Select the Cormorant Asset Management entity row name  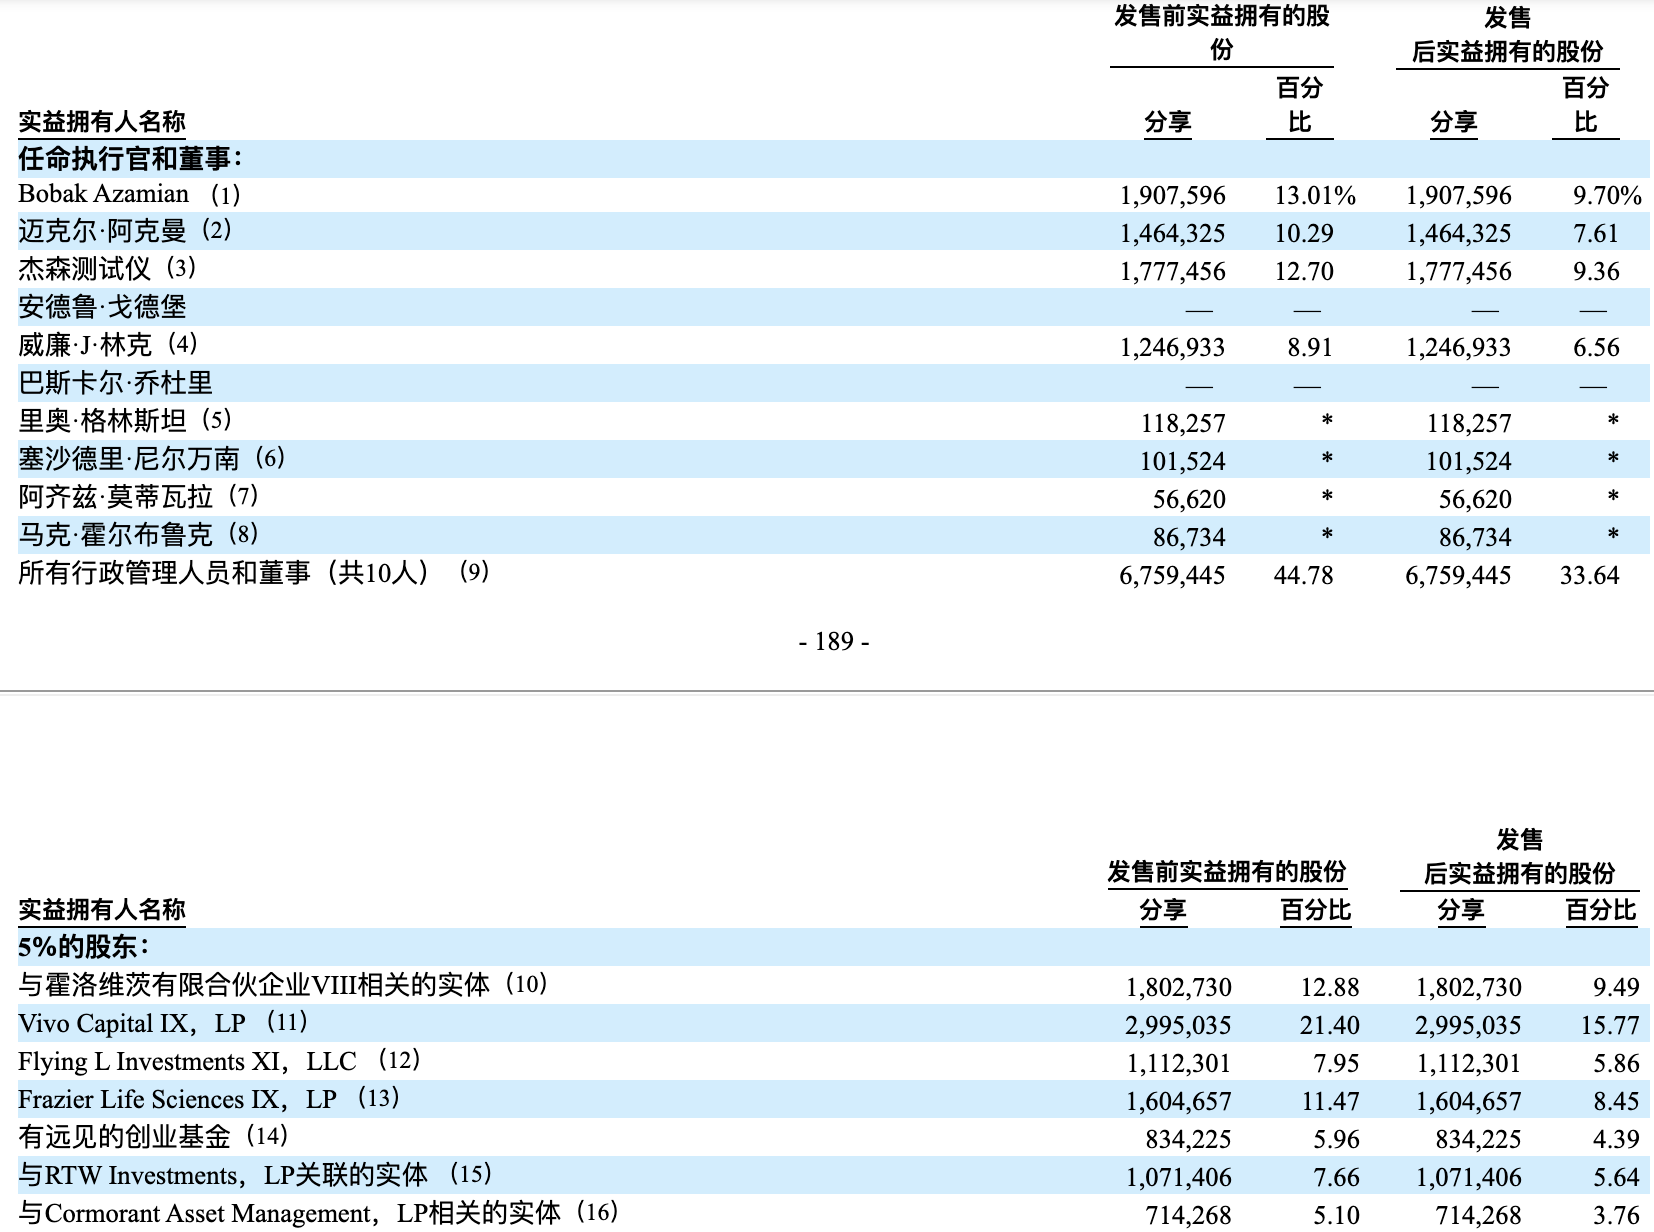pyautogui.click(x=290, y=1214)
